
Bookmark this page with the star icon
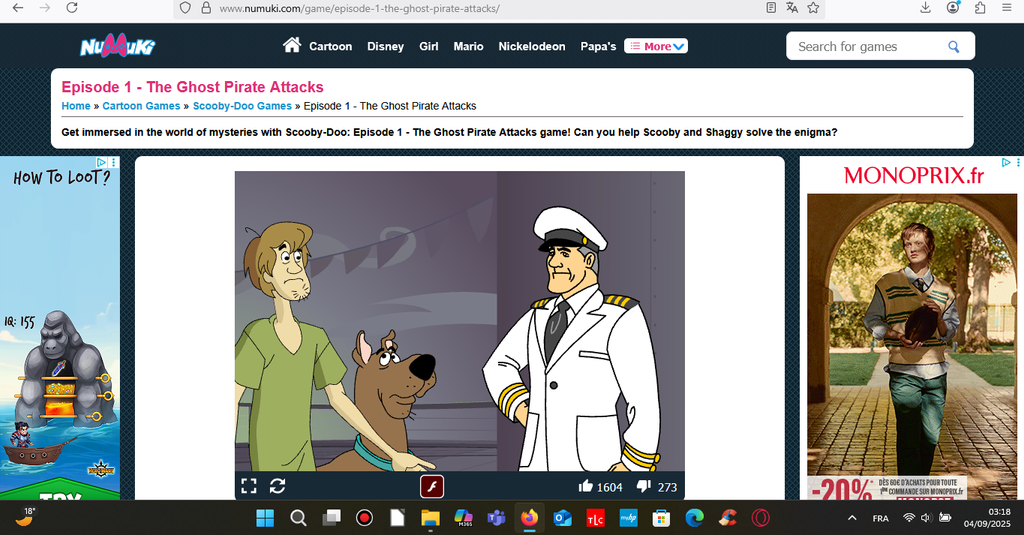pyautogui.click(x=813, y=8)
